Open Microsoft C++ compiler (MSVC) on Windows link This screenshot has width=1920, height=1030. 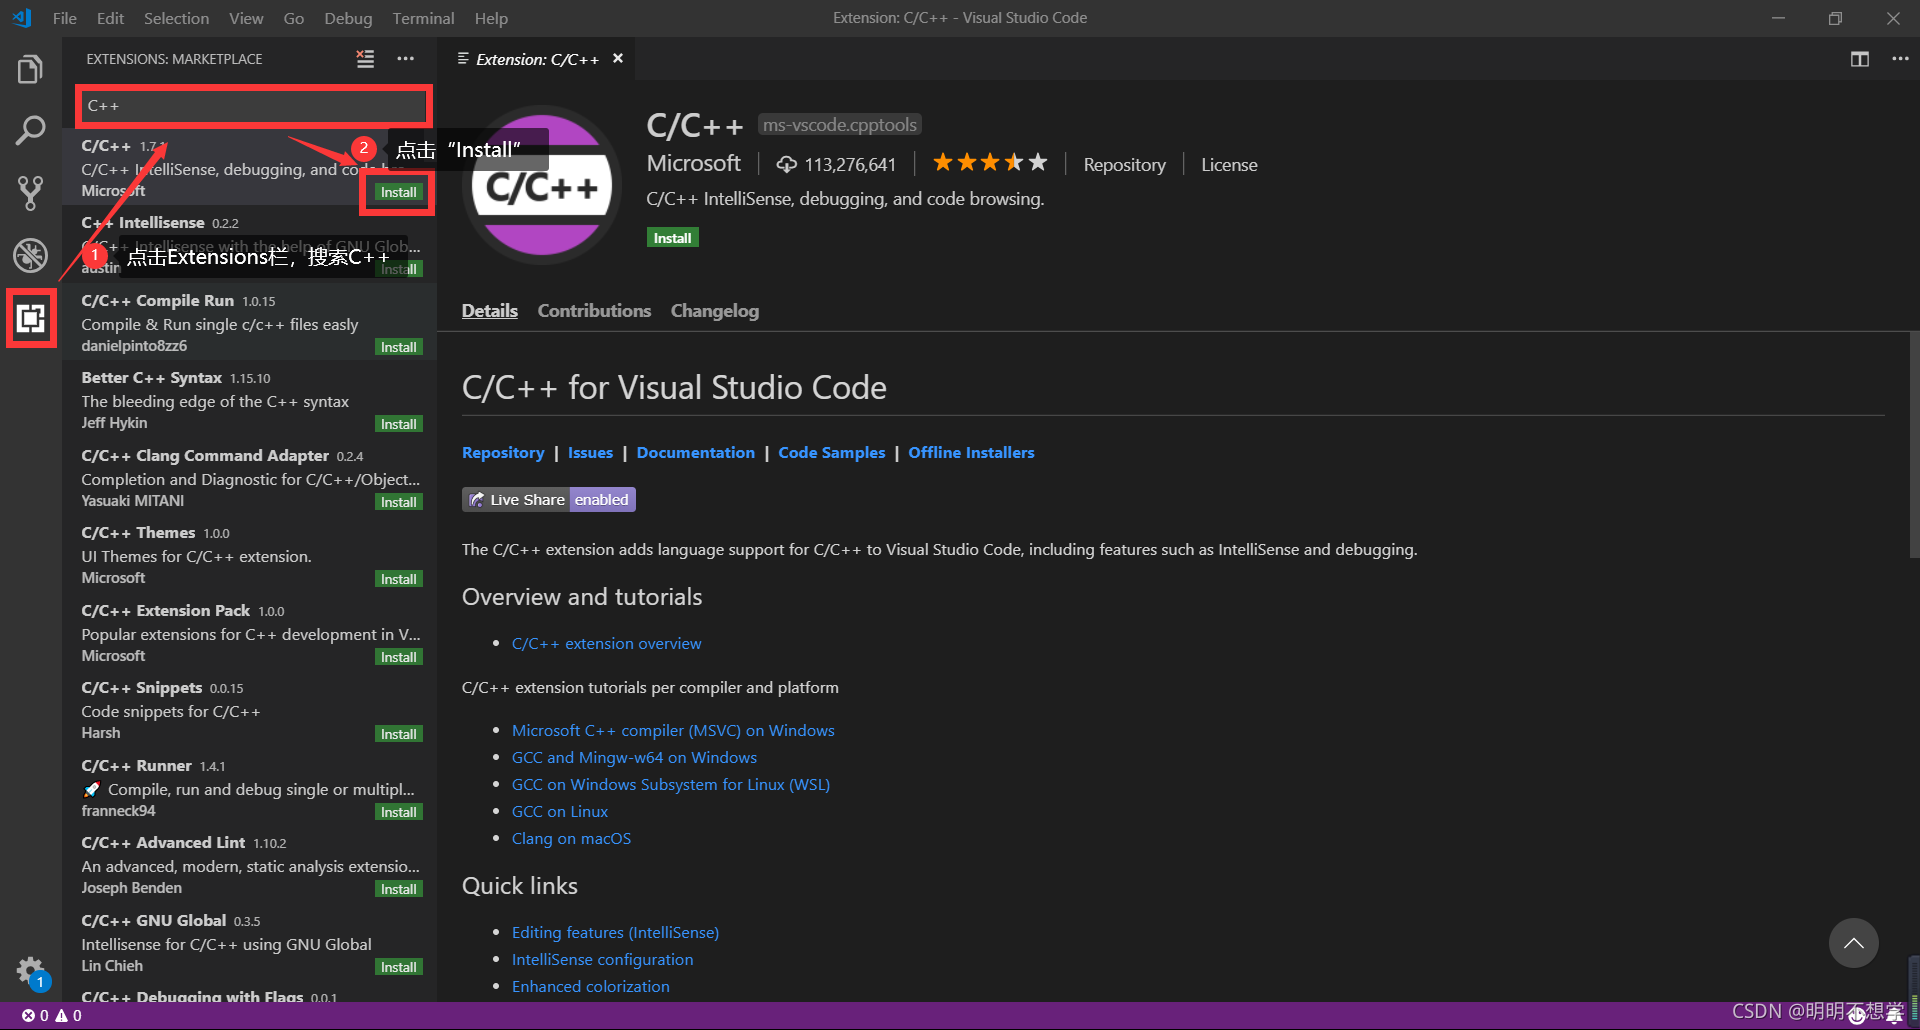point(673,731)
